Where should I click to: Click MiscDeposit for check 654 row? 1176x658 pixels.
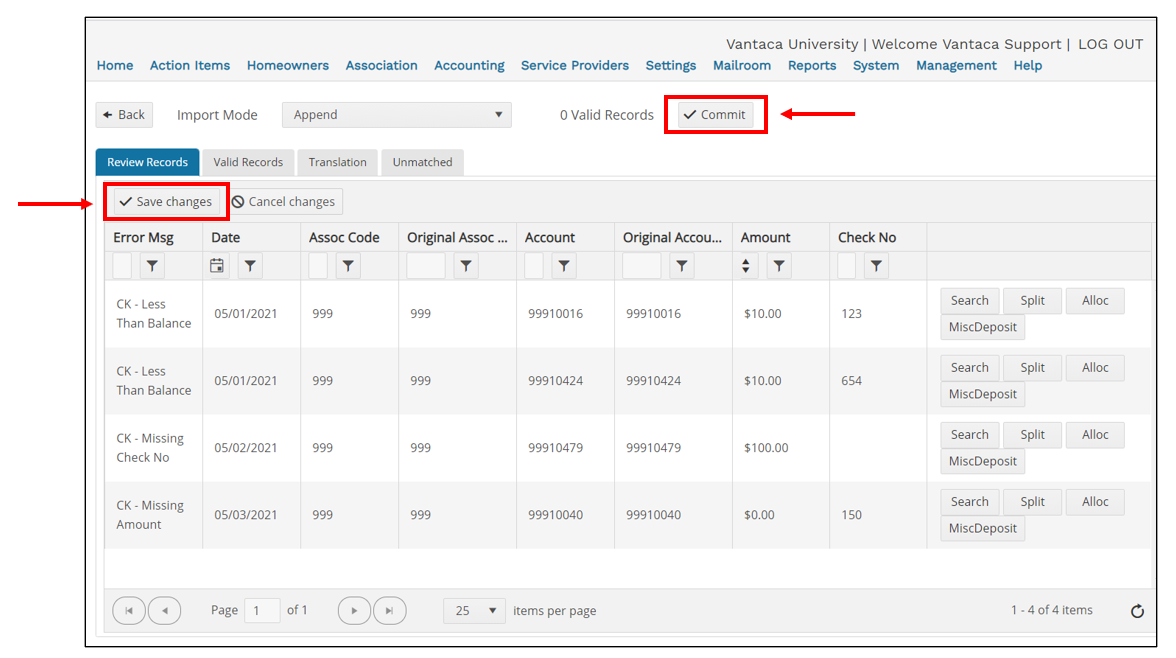982,395
